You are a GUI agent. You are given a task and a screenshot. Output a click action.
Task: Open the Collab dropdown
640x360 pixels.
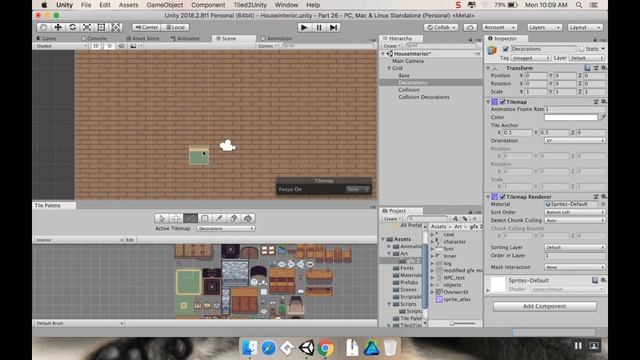(441, 27)
